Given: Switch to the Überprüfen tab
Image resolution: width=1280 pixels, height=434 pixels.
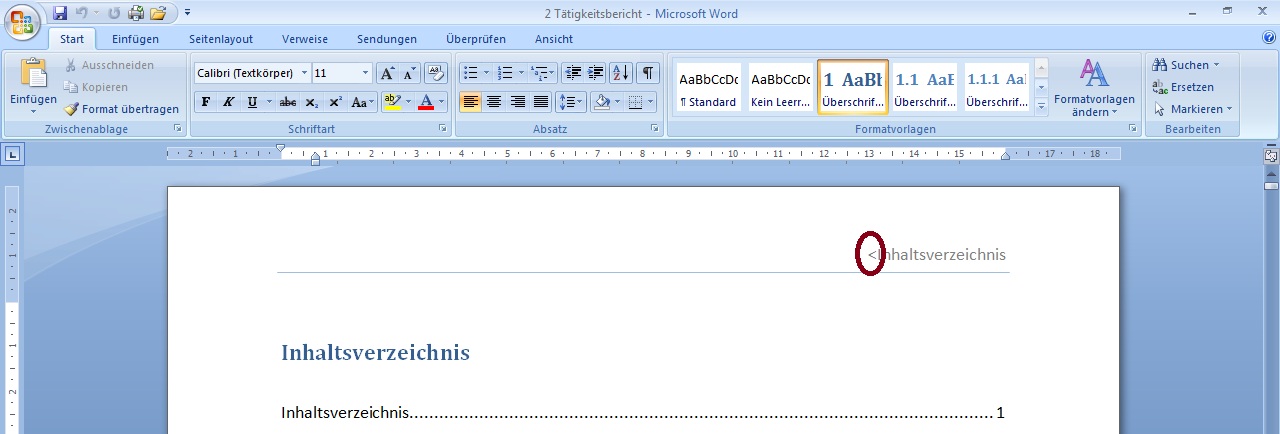Looking at the screenshot, I should 476,39.
